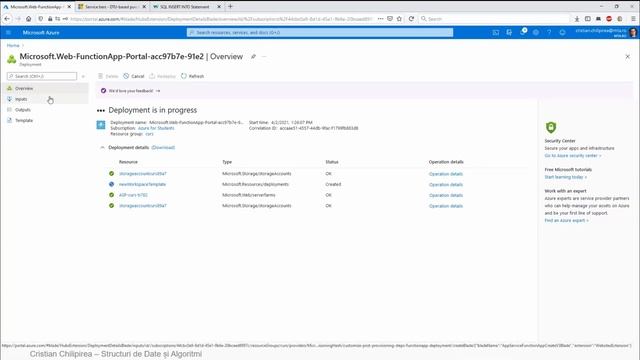Click the greyed Redeploy toolbar command

pos(162,76)
